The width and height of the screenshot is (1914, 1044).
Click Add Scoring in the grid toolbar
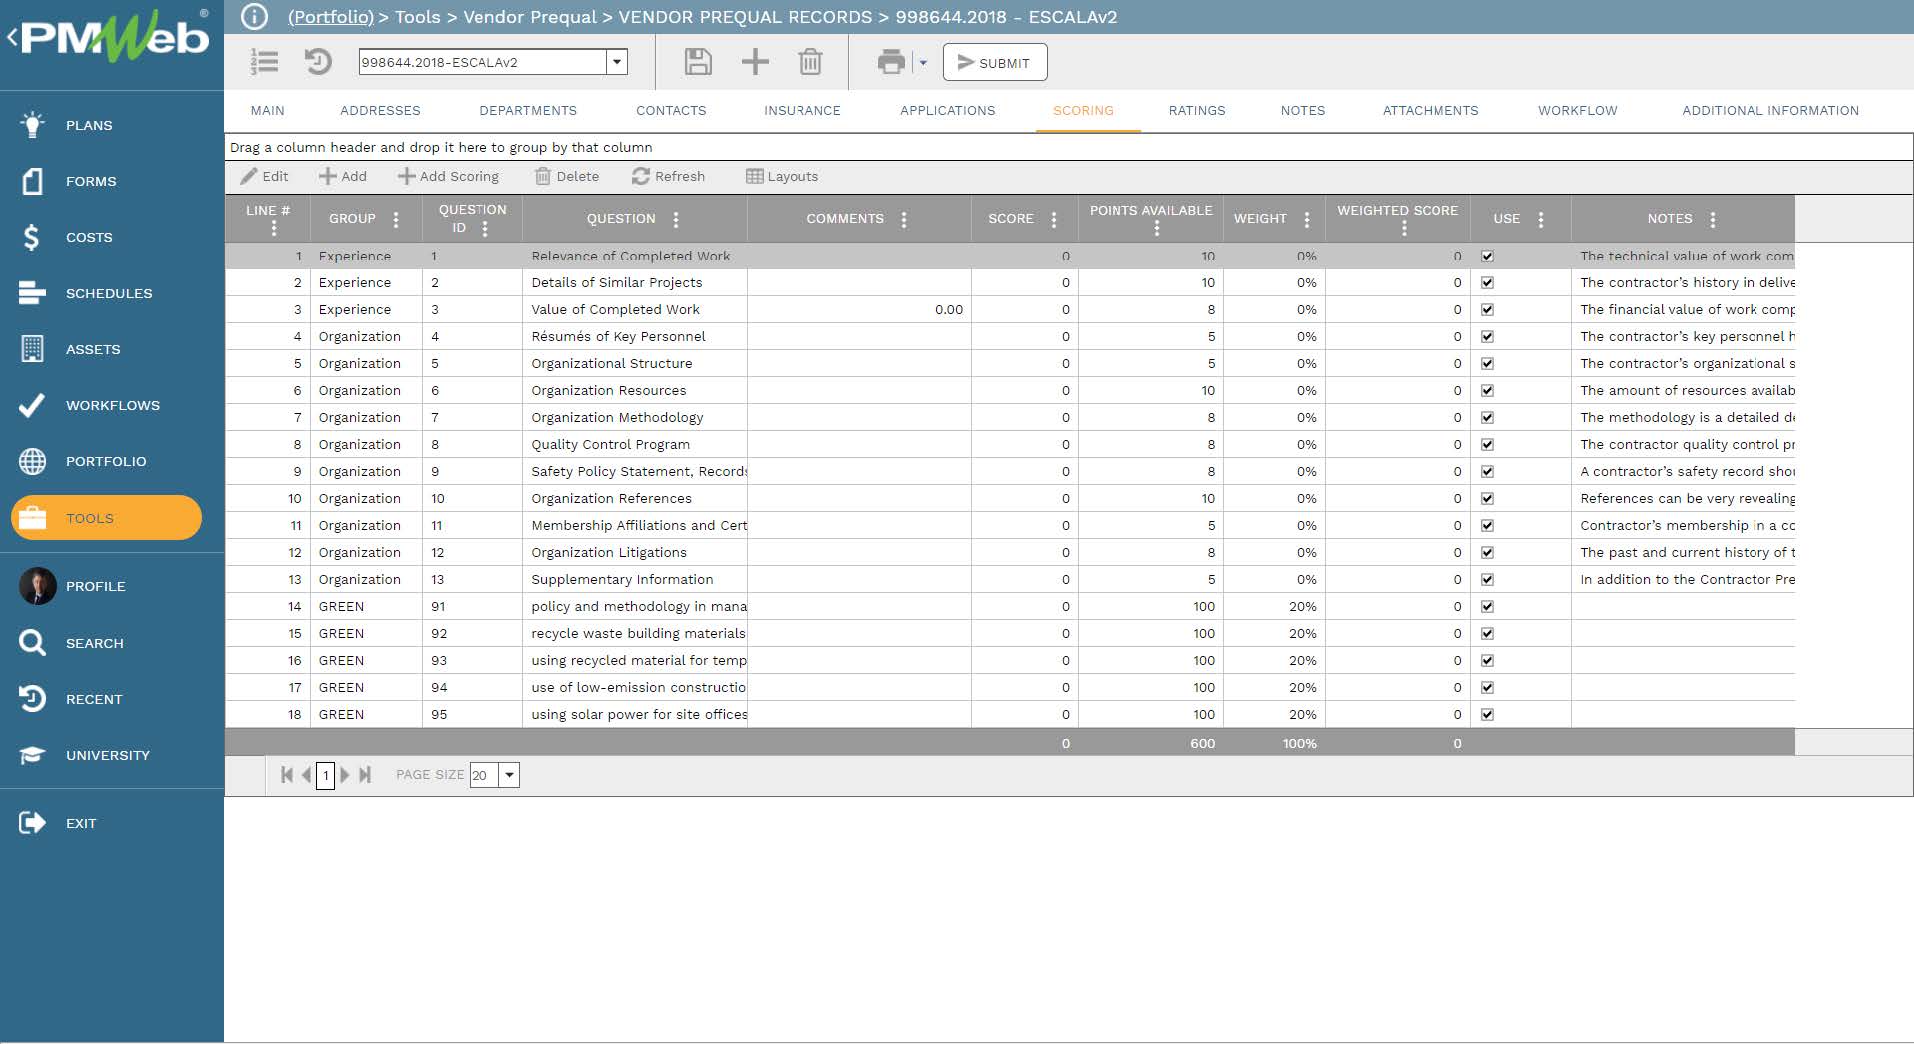449,177
